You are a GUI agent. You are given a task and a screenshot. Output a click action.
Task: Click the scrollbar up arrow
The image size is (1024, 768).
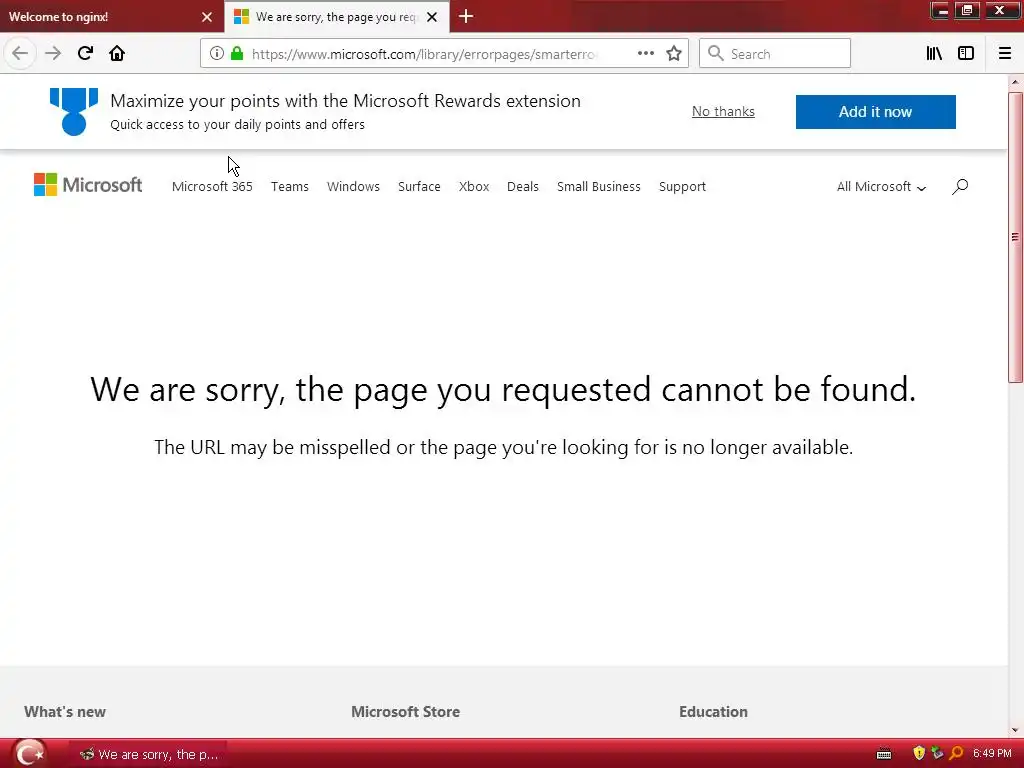pos(1015,82)
